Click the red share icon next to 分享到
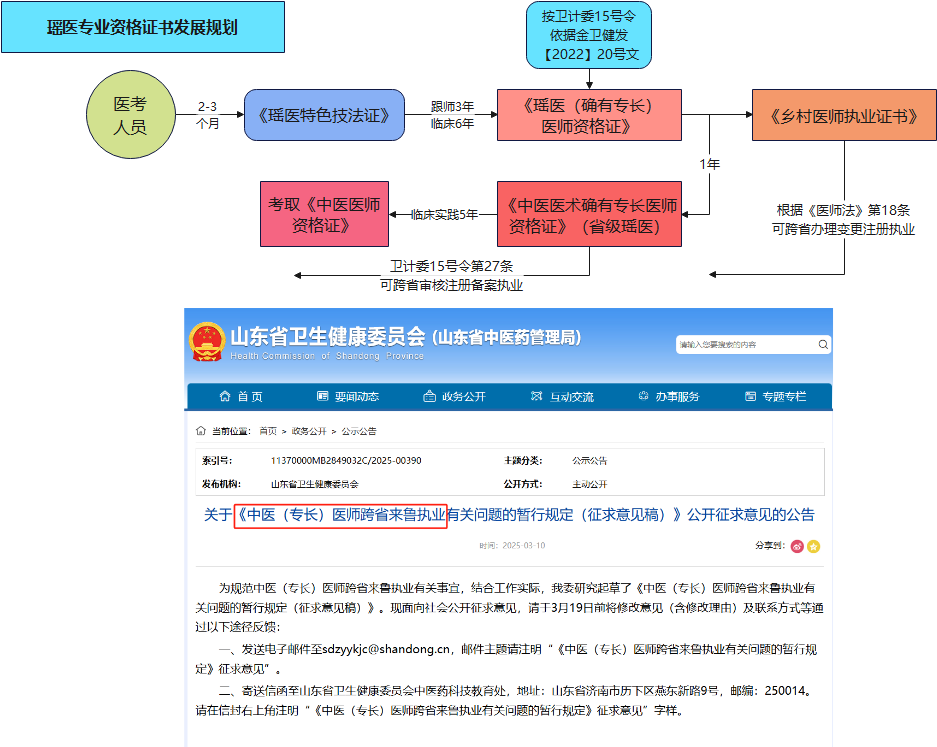 797,546
